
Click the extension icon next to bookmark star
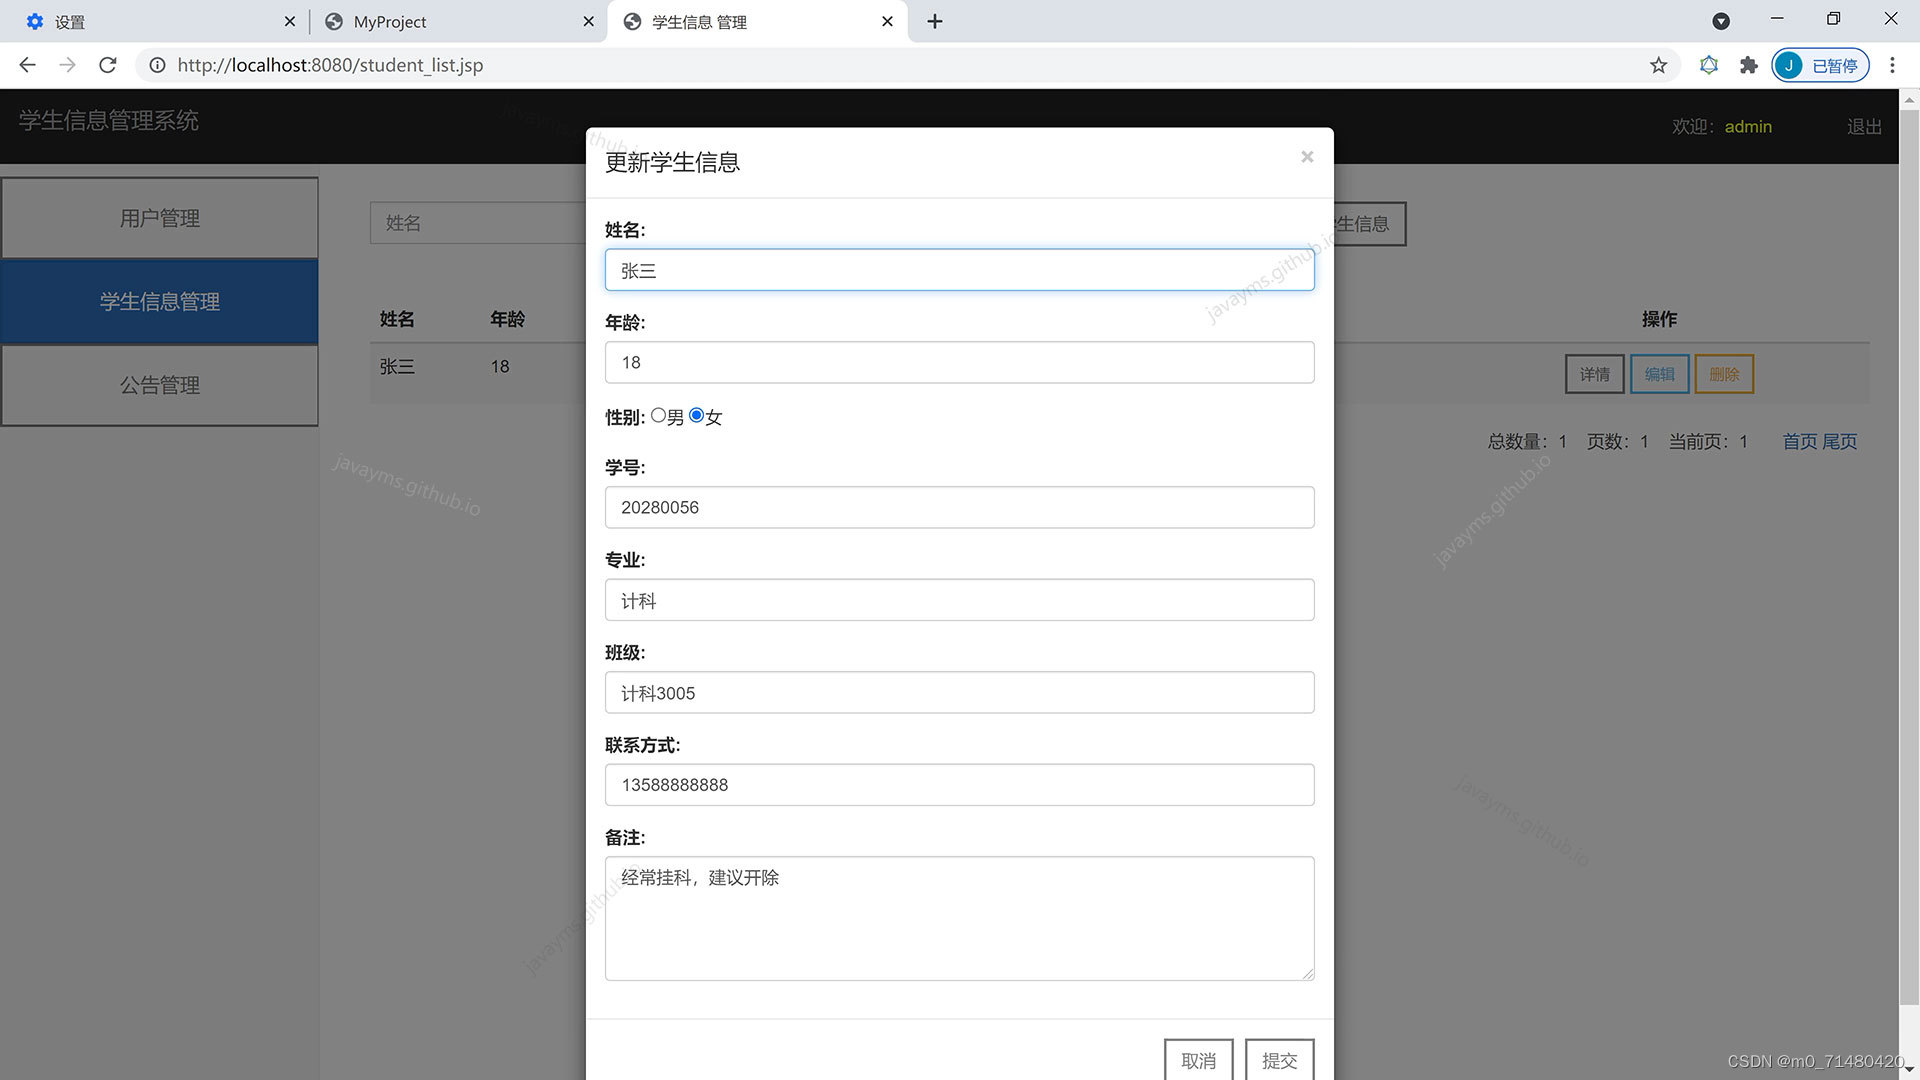pyautogui.click(x=1709, y=65)
